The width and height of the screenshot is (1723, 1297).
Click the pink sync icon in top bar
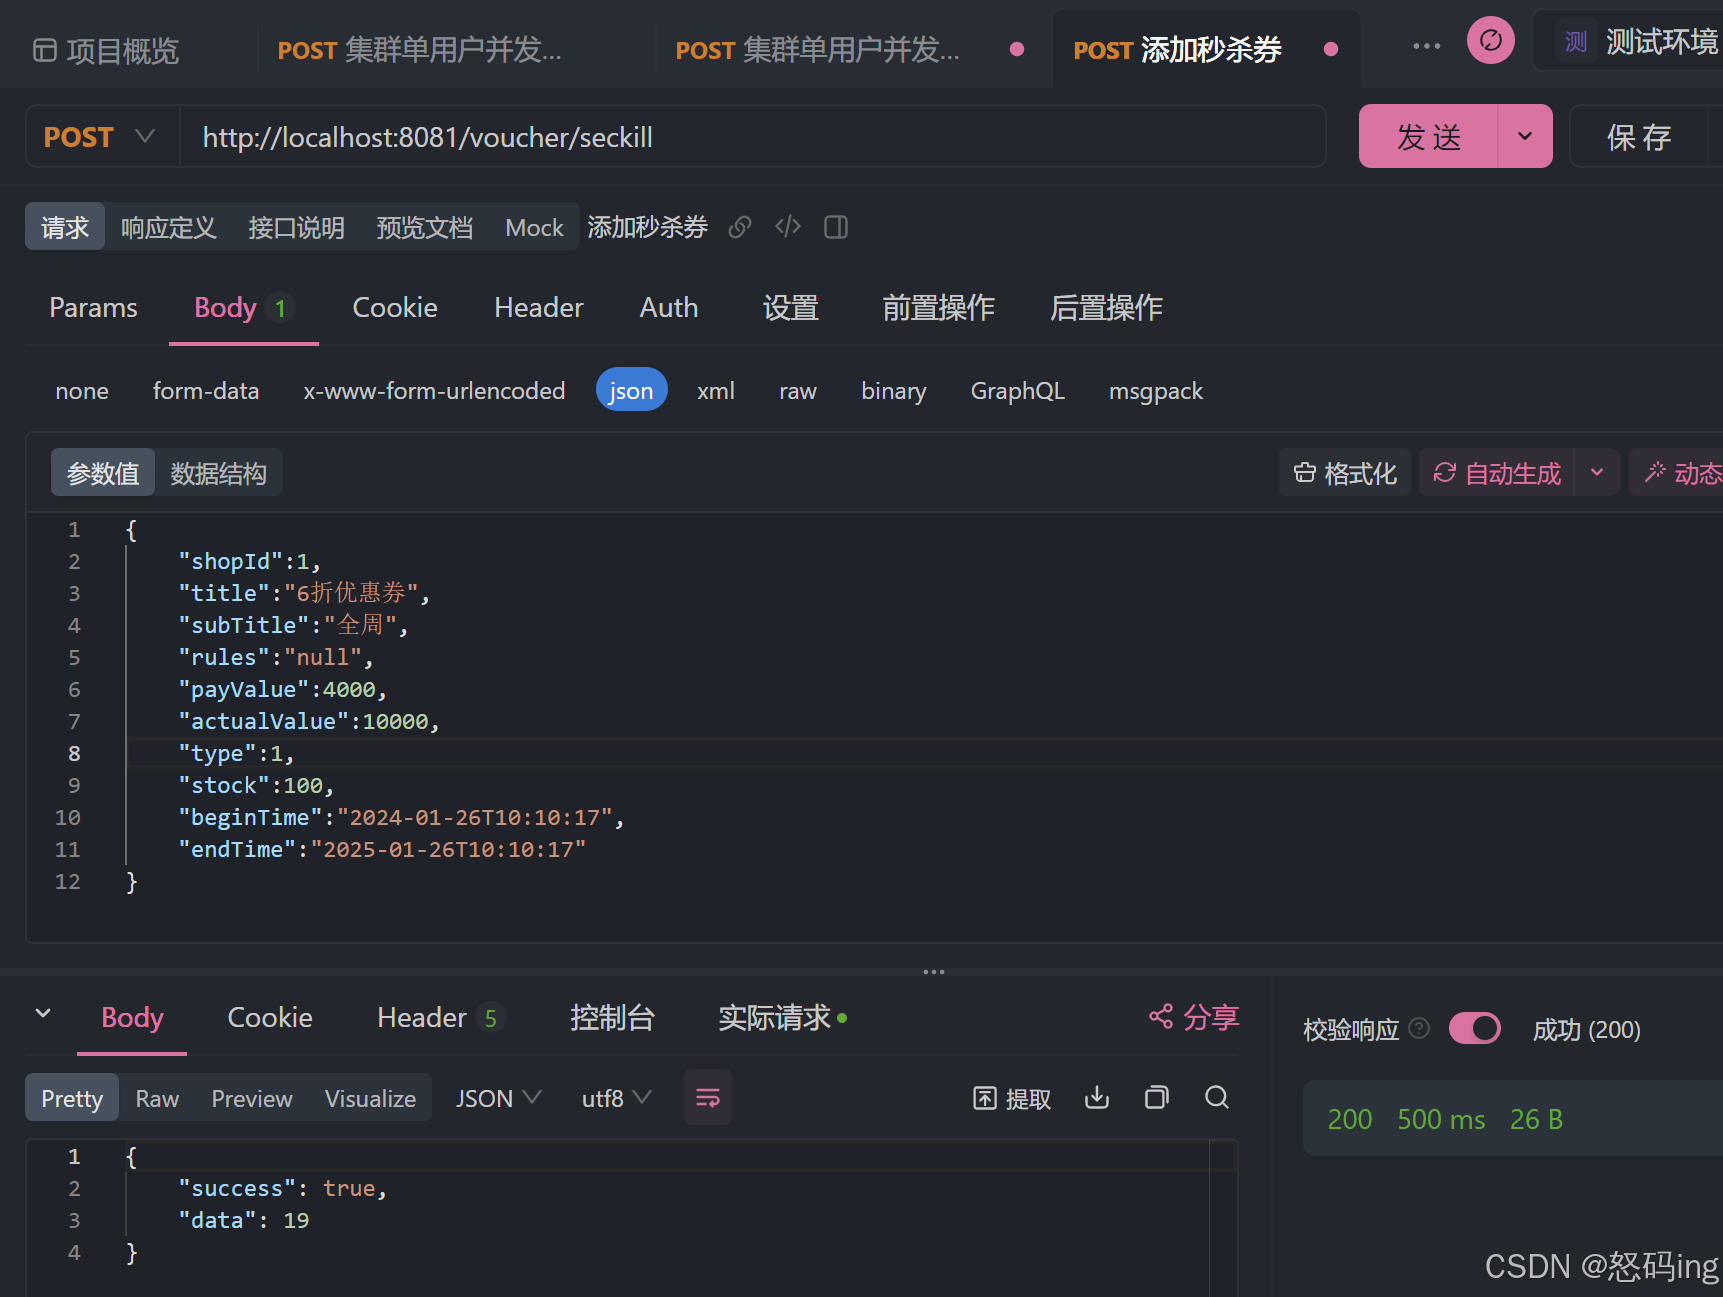(1491, 41)
